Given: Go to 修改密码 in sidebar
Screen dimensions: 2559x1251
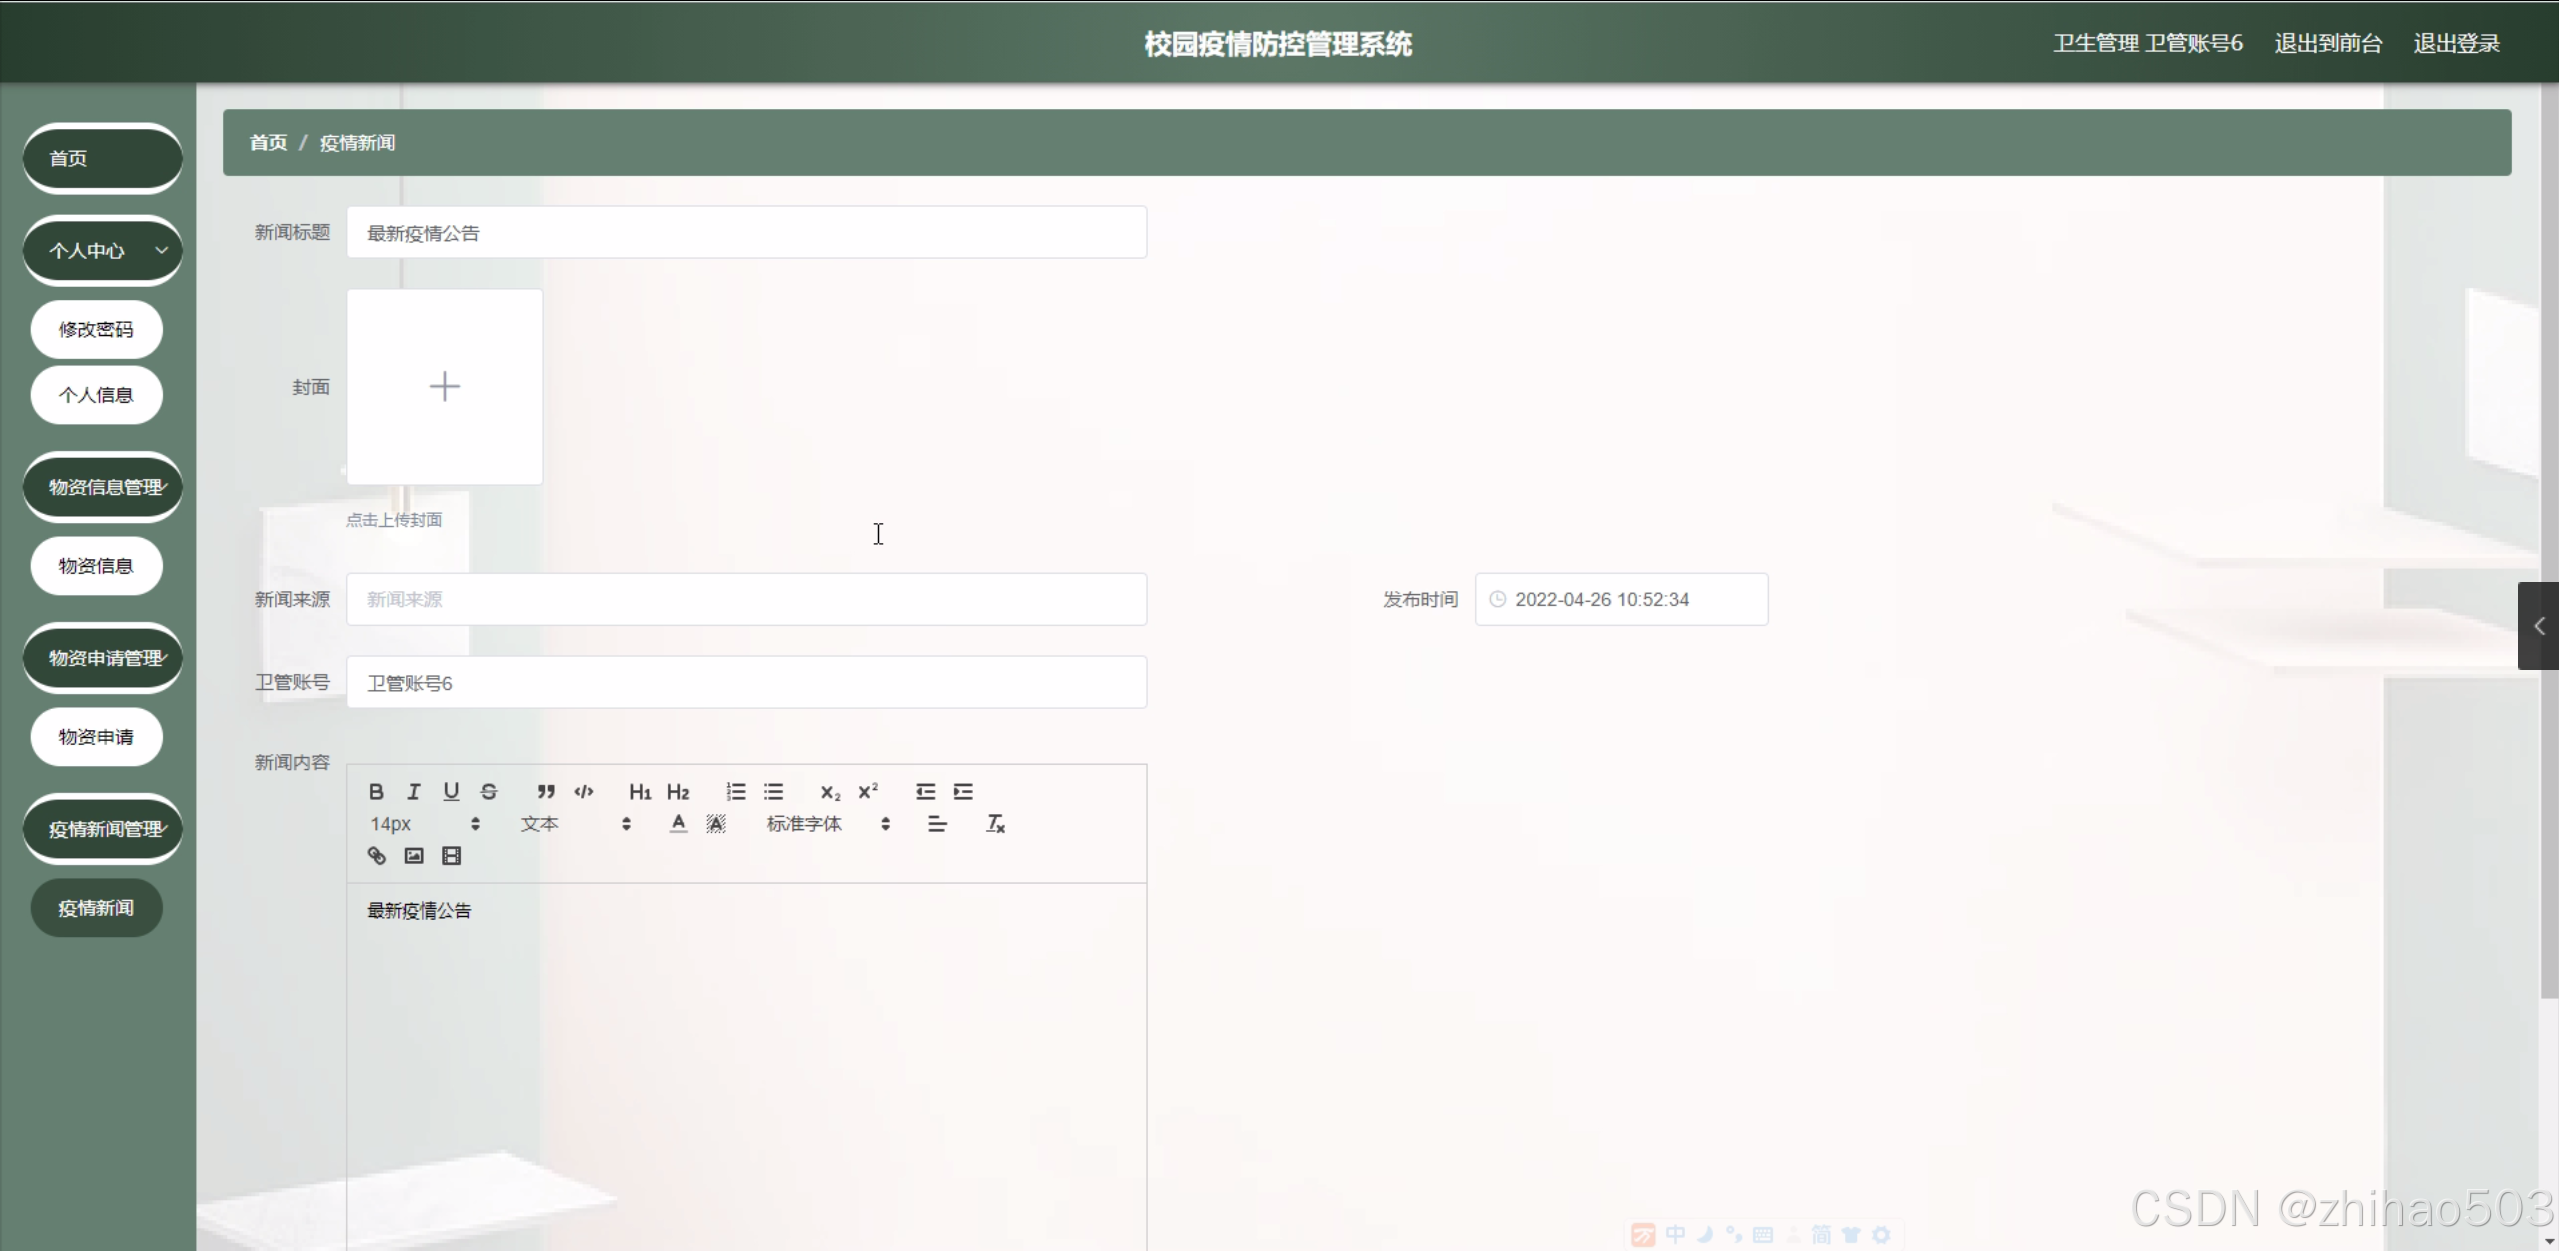Looking at the screenshot, I should click(96, 329).
